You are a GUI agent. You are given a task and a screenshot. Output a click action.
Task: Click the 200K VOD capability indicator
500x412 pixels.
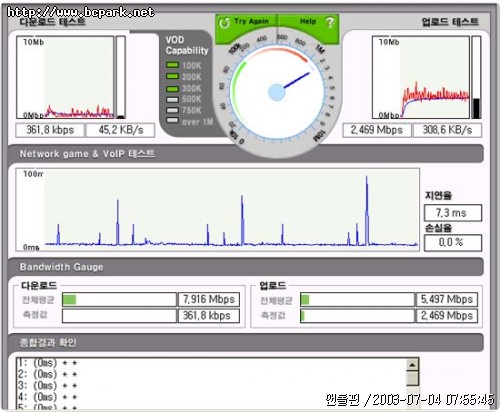coord(172,76)
